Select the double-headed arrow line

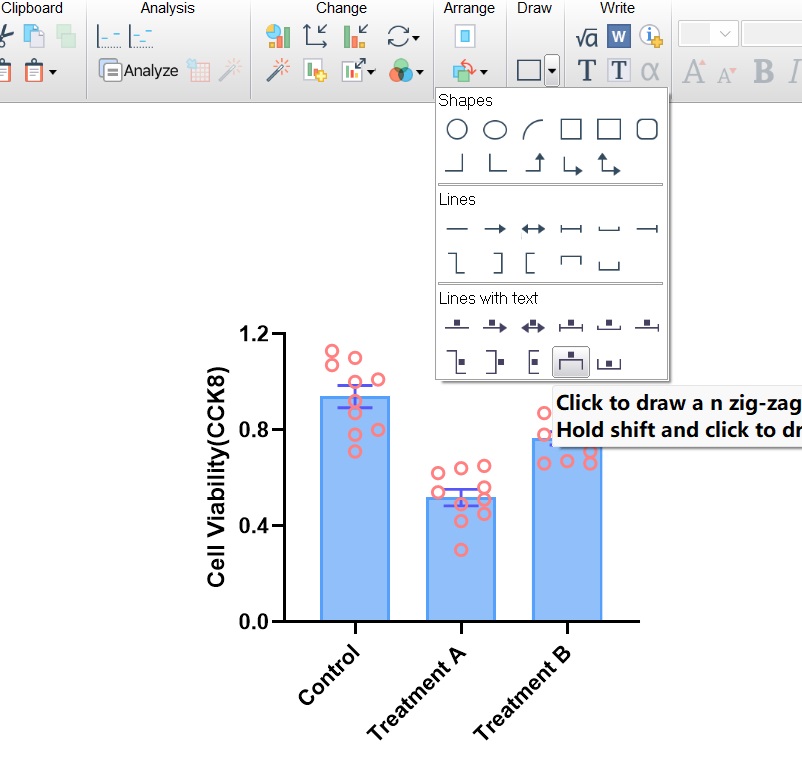[533, 229]
